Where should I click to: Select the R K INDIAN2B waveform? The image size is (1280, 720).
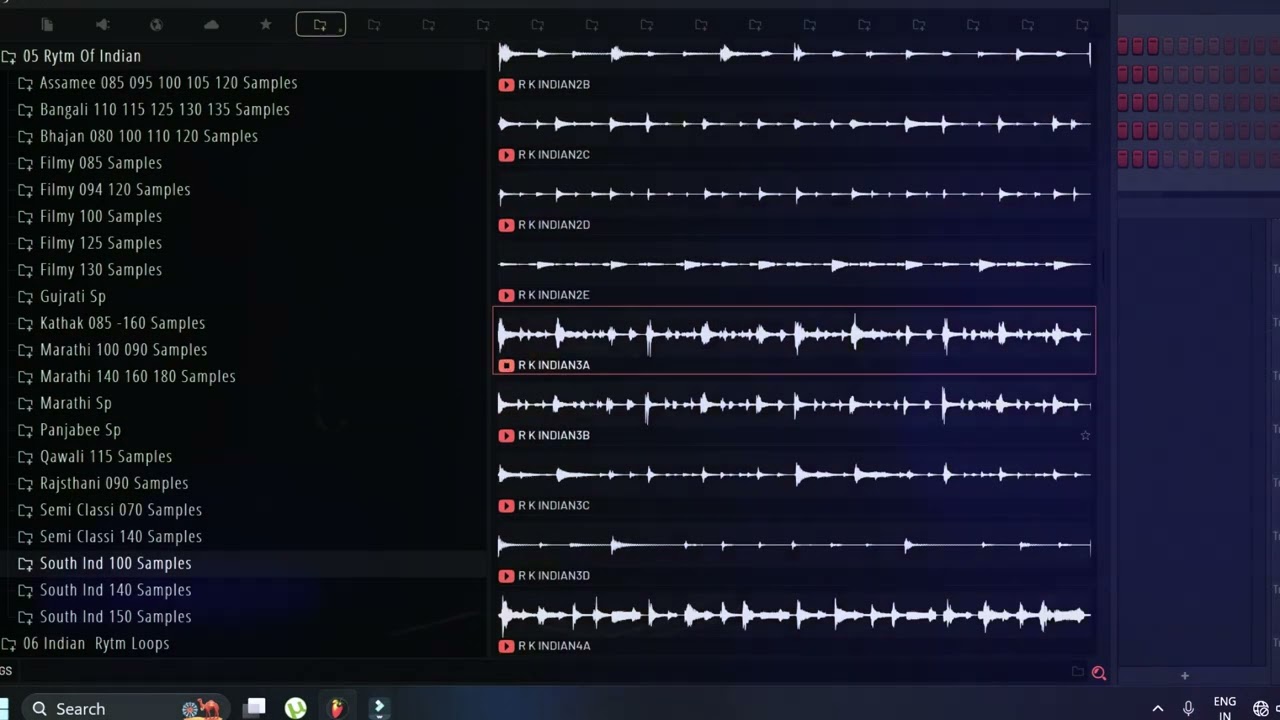tap(794, 54)
